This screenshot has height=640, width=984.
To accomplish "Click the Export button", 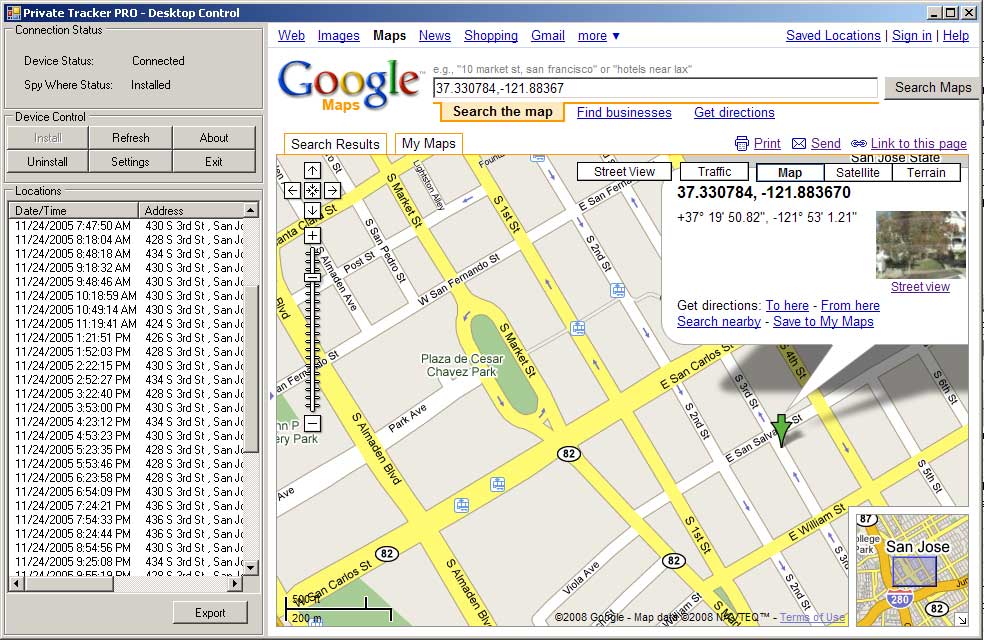I will pyautogui.click(x=210, y=612).
